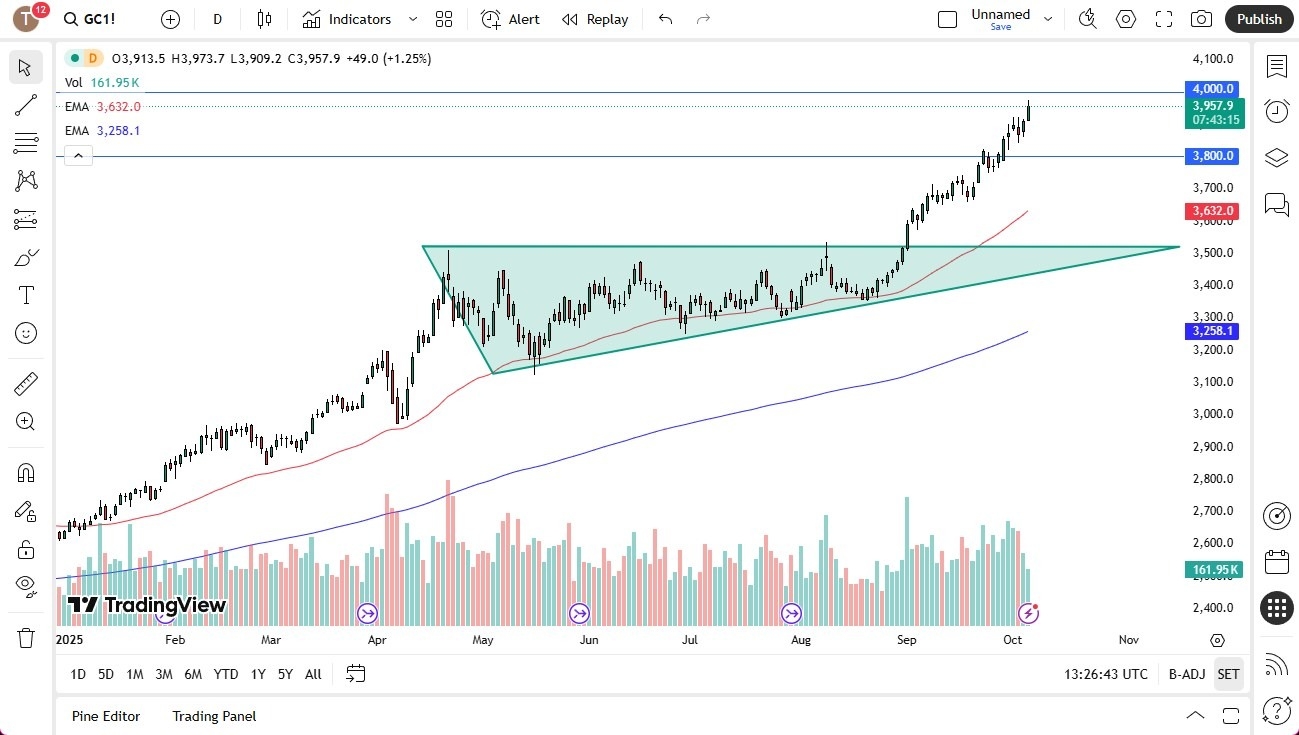Open chart settings via the gear icon
Image resolution: width=1299 pixels, height=735 pixels.
[x=1126, y=19]
